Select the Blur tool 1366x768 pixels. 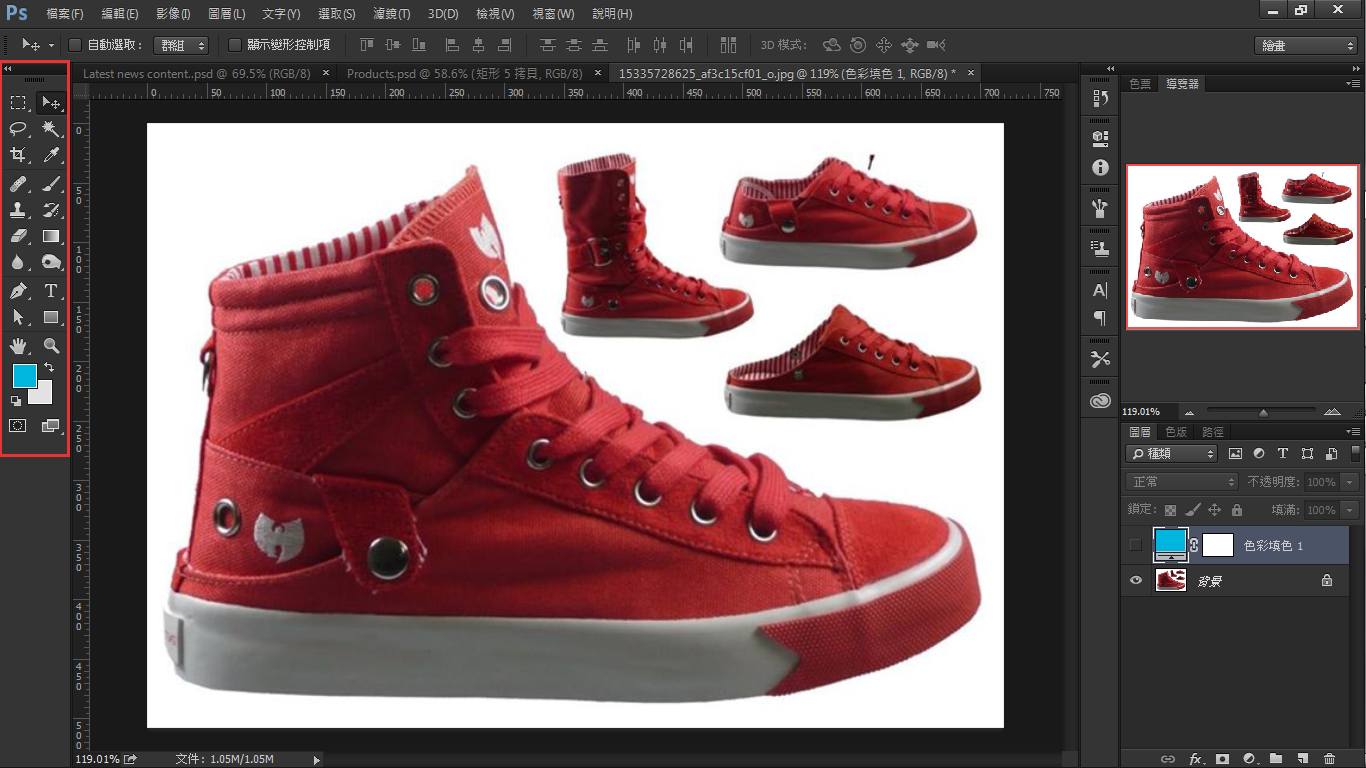(18, 262)
